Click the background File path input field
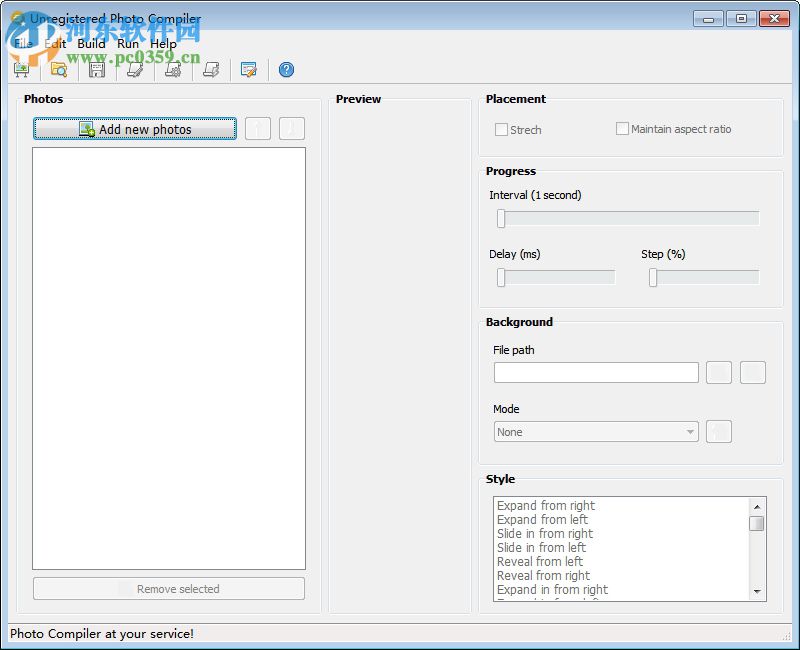This screenshot has height=650, width=800. point(596,373)
